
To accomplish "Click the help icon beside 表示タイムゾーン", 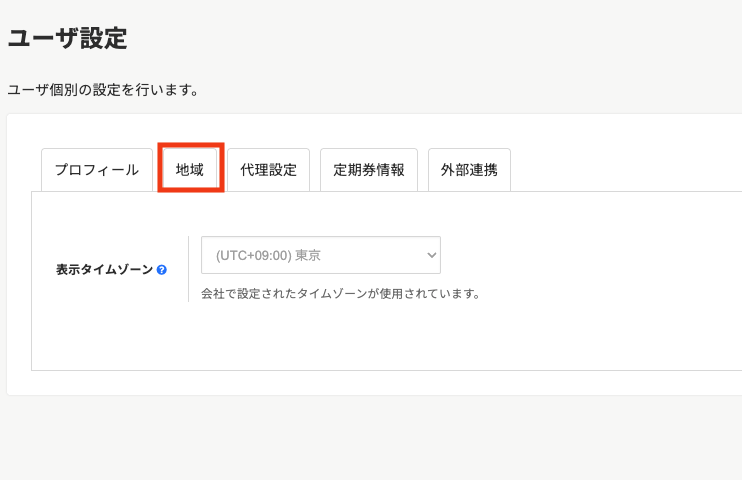I will coord(162,270).
